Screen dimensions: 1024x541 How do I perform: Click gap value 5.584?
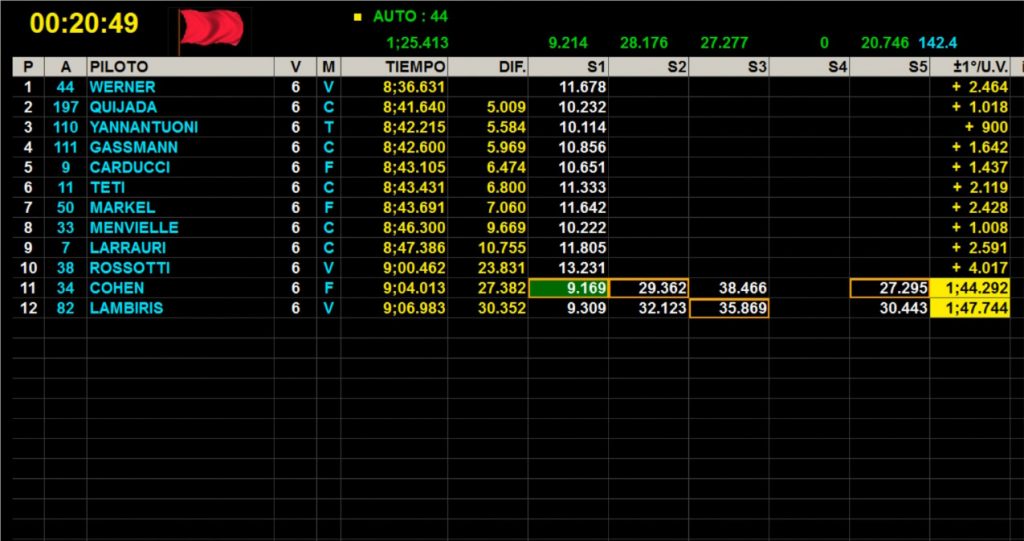pyautogui.click(x=506, y=127)
